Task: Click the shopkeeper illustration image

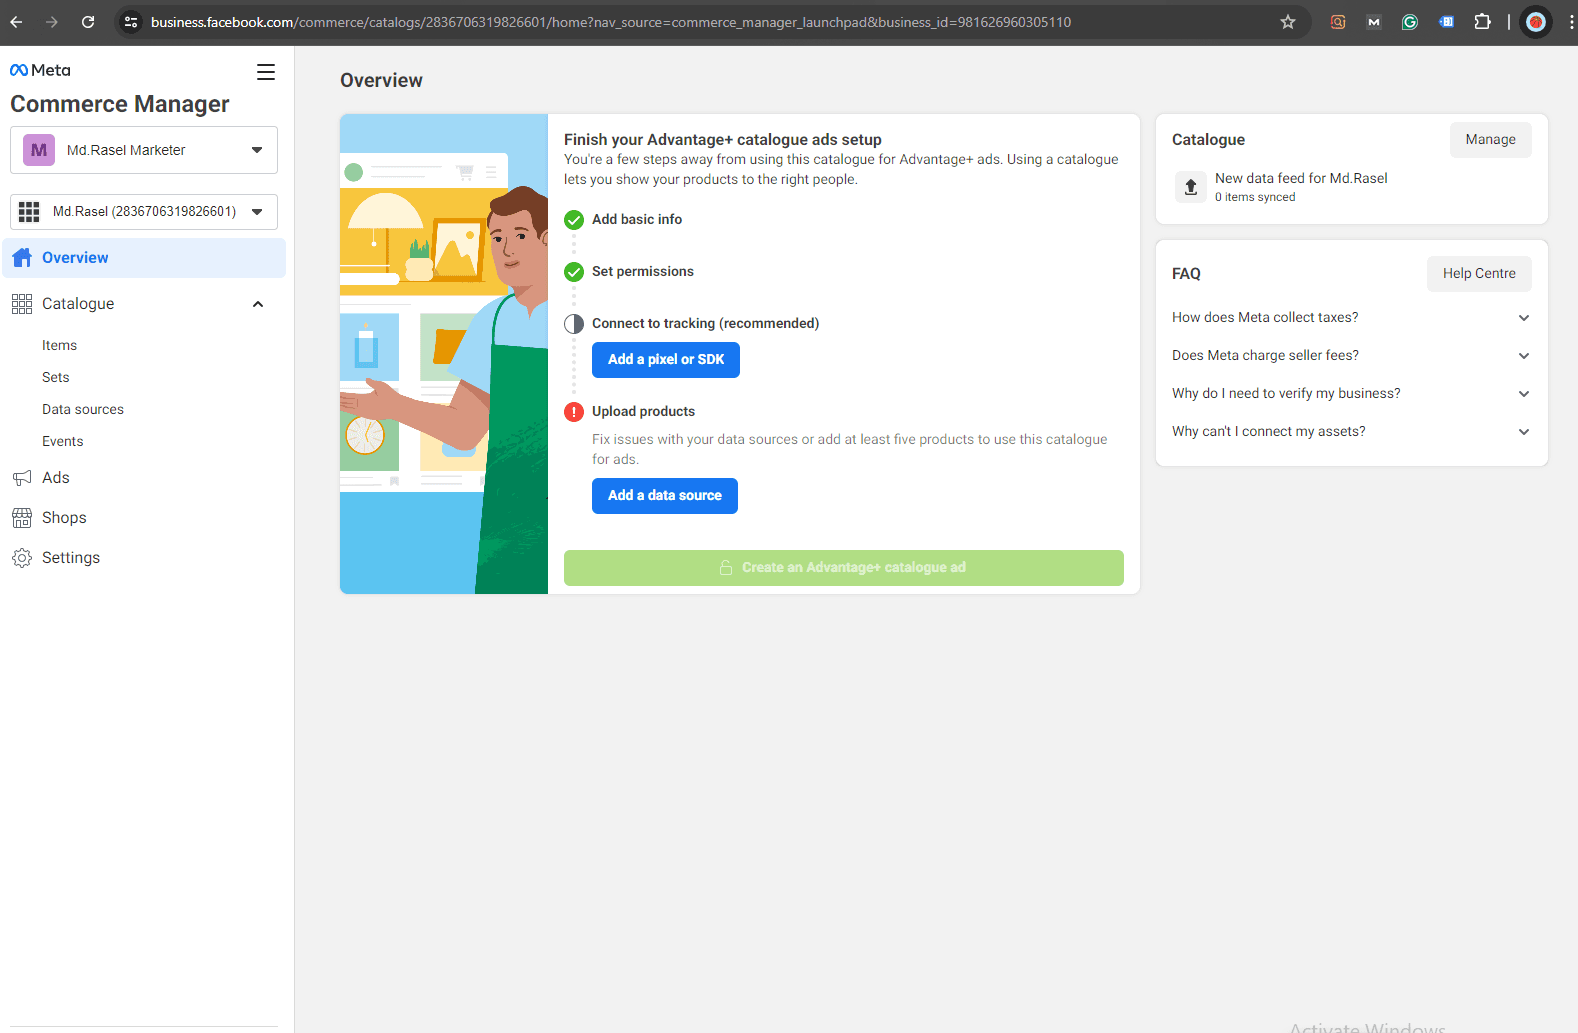Action: [x=444, y=354]
